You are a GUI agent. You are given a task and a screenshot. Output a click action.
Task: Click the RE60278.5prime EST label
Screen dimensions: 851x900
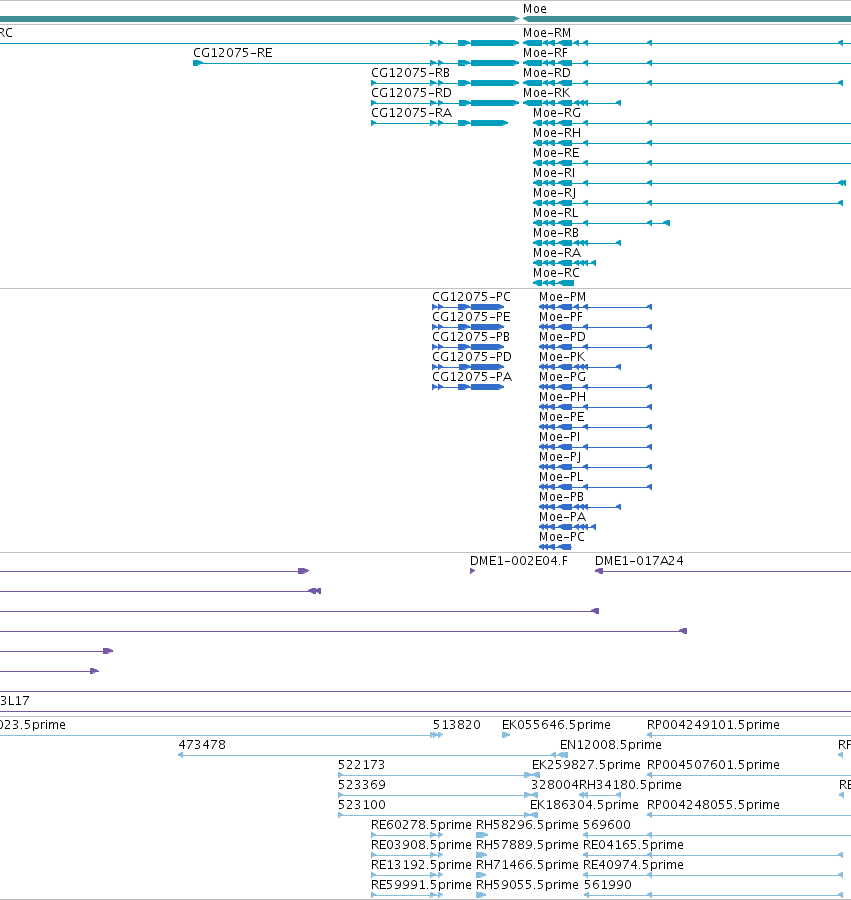coord(421,825)
